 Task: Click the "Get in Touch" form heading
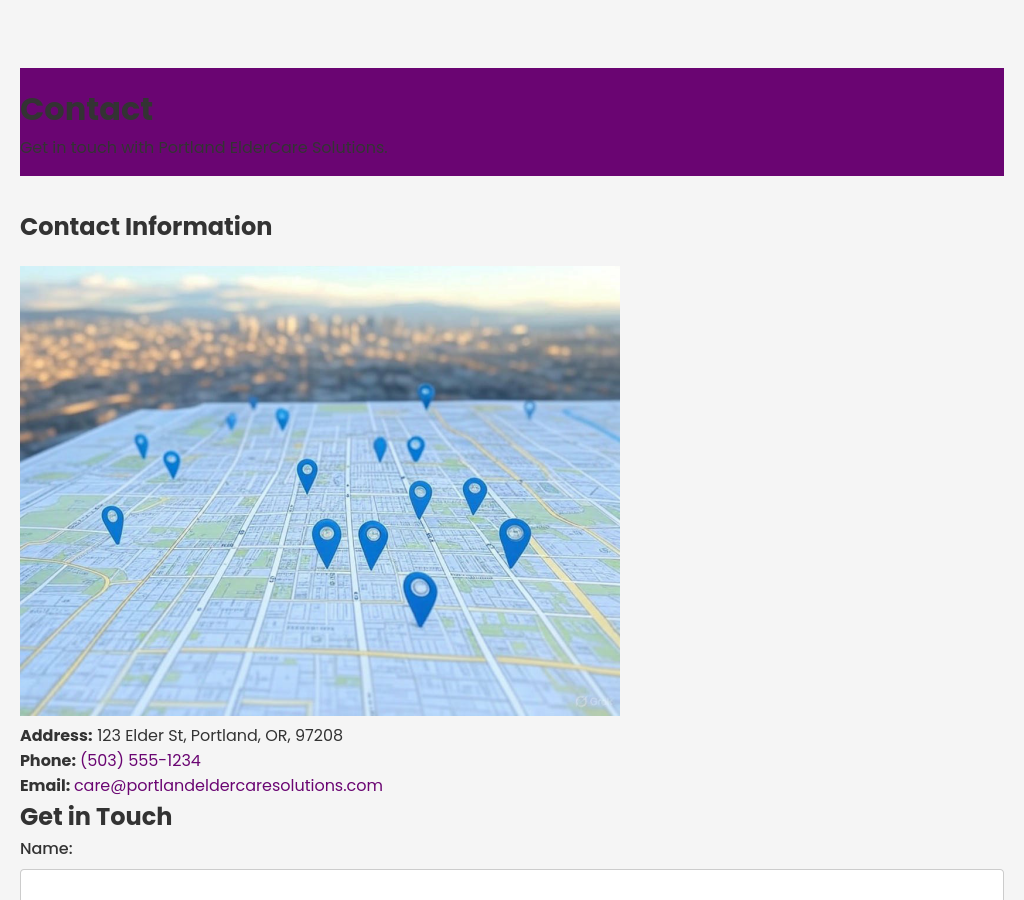click(x=96, y=817)
